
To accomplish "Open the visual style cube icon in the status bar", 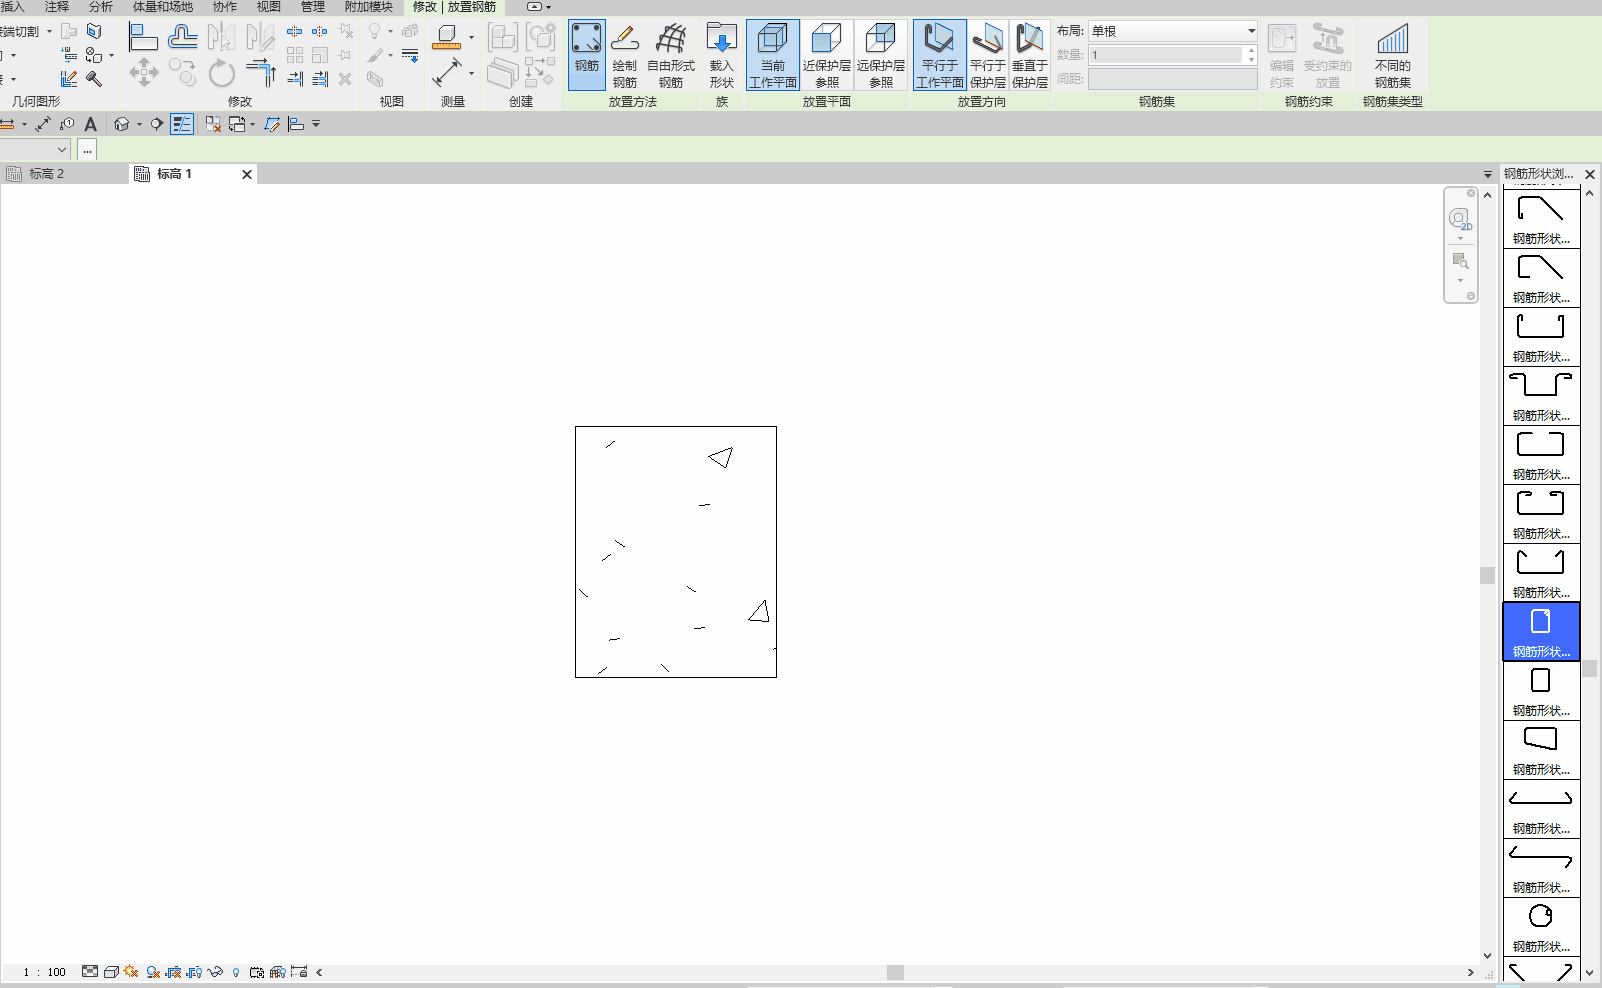I will click(x=111, y=972).
